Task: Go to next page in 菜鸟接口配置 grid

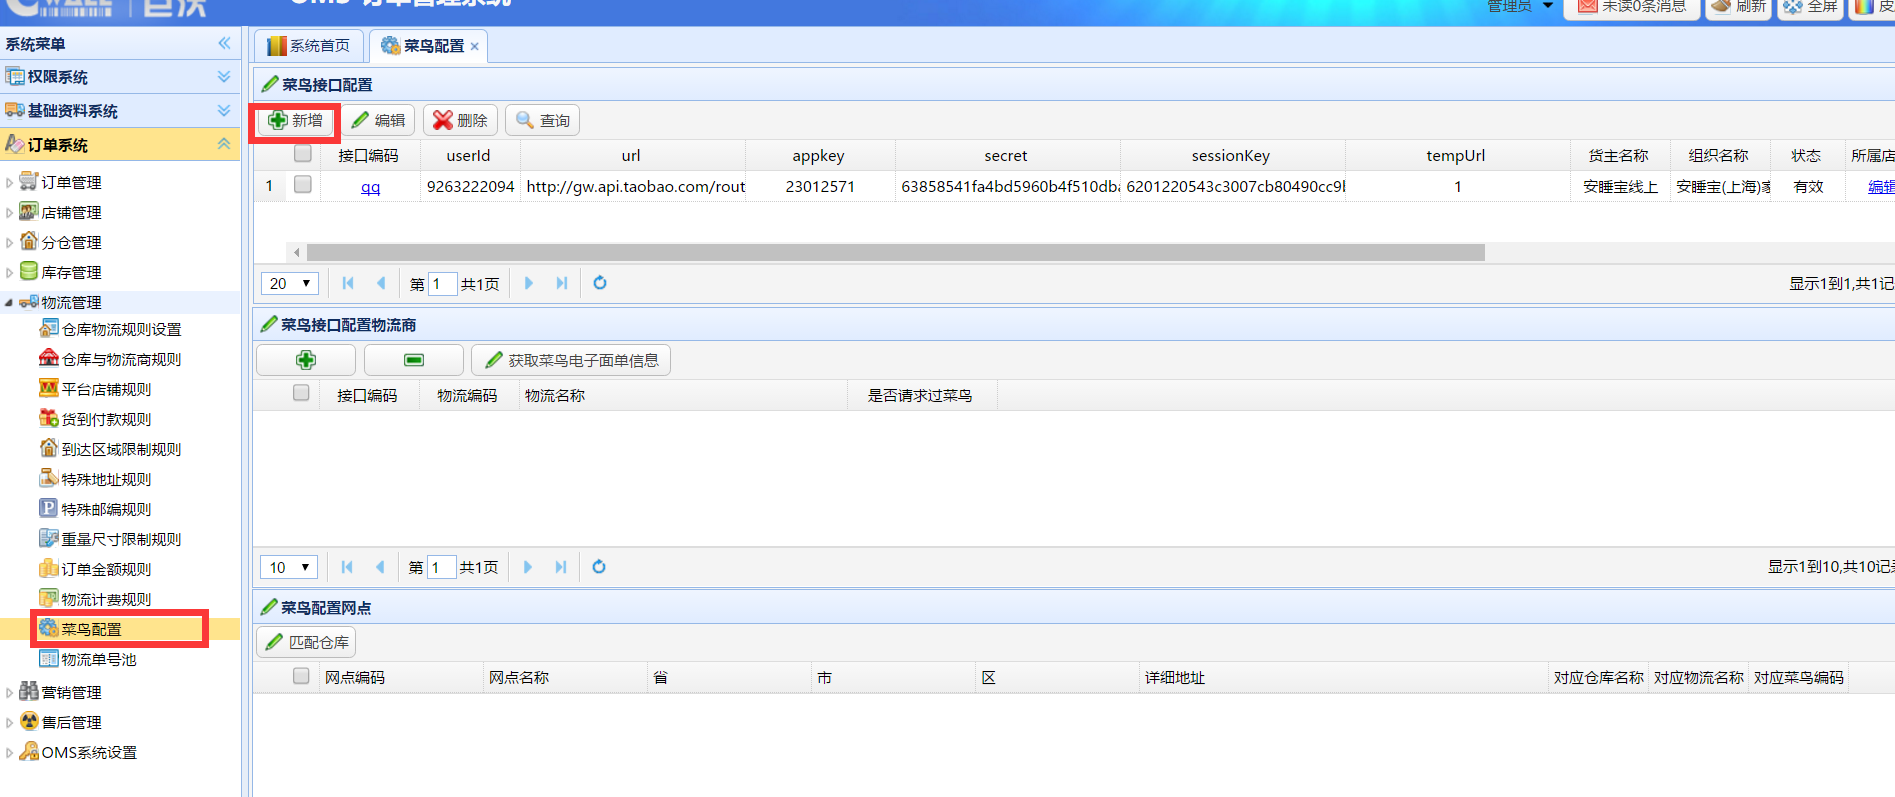Action: 529,283
